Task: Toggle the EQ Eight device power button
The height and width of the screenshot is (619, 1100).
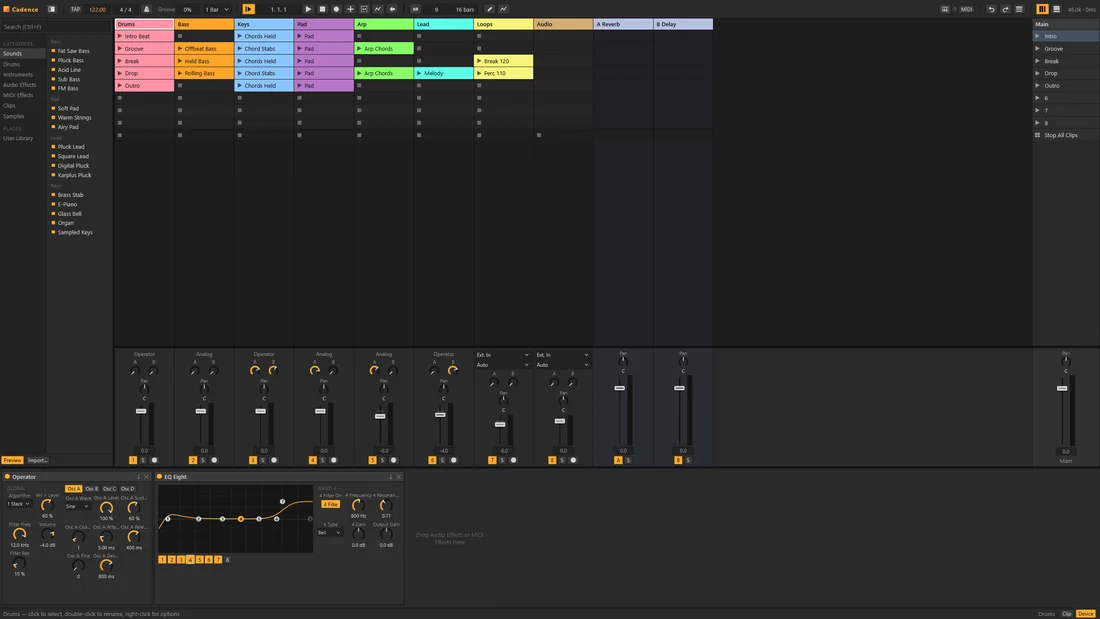Action: (x=159, y=477)
